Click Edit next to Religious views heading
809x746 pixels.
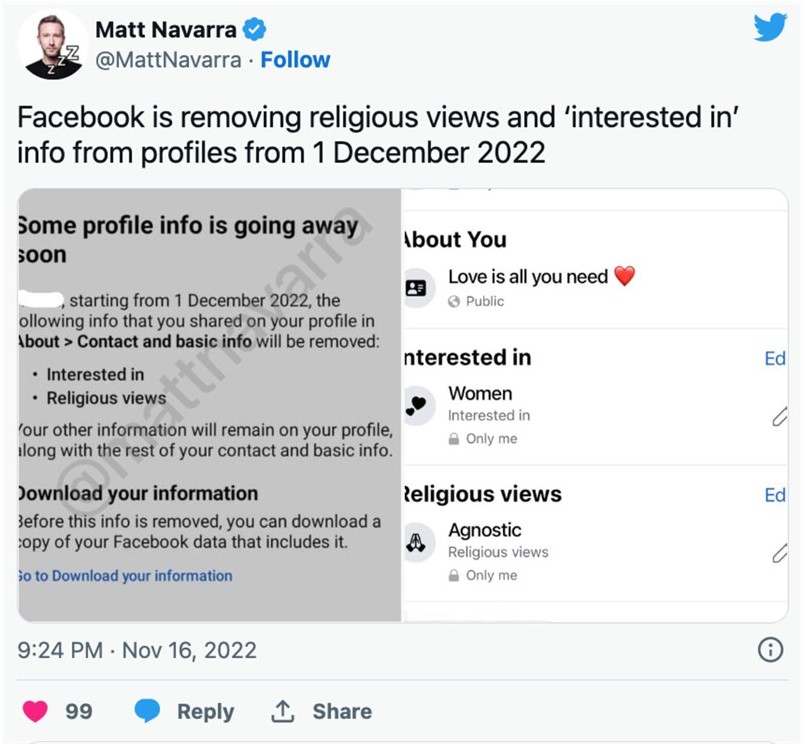(x=774, y=495)
